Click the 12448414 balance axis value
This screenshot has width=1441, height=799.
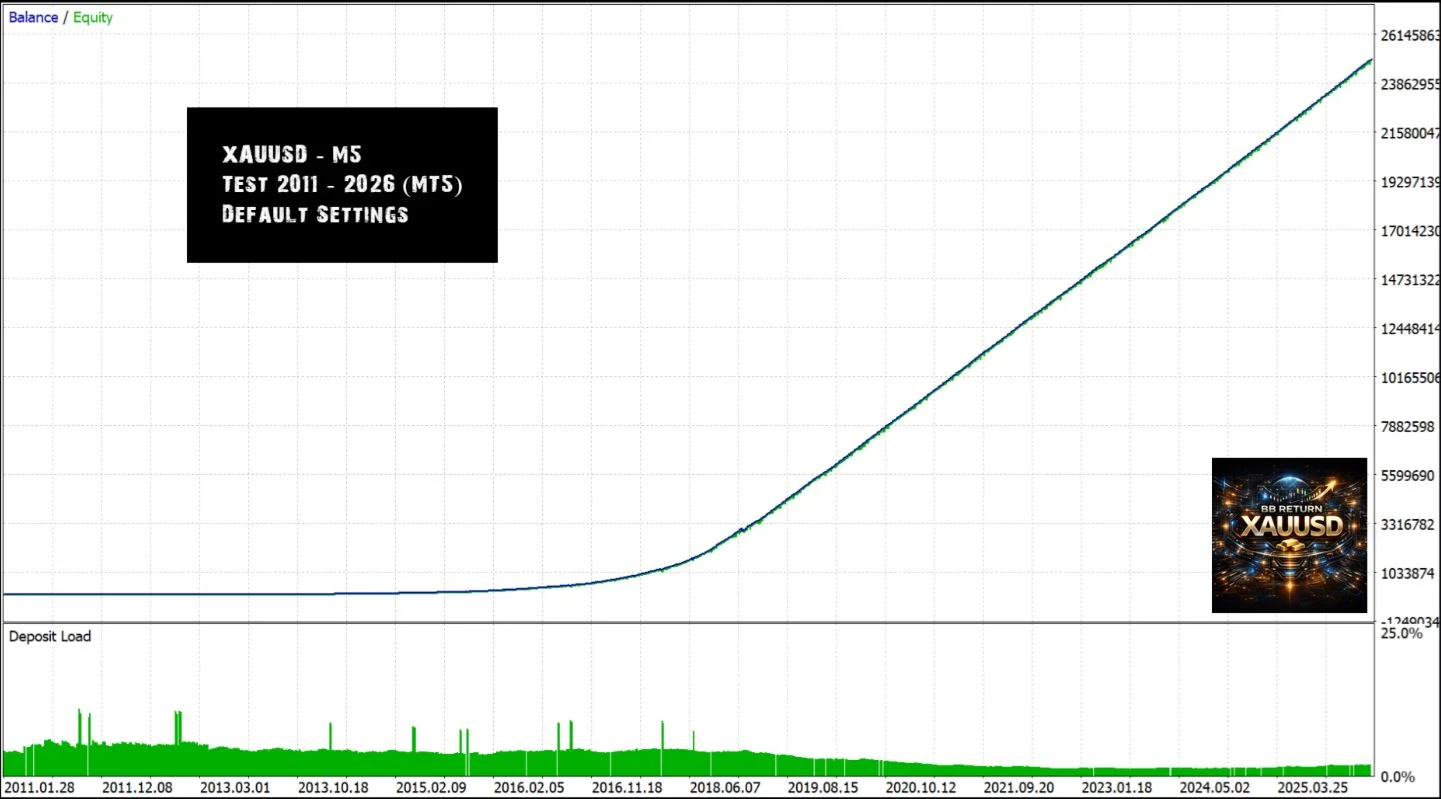(x=1410, y=329)
